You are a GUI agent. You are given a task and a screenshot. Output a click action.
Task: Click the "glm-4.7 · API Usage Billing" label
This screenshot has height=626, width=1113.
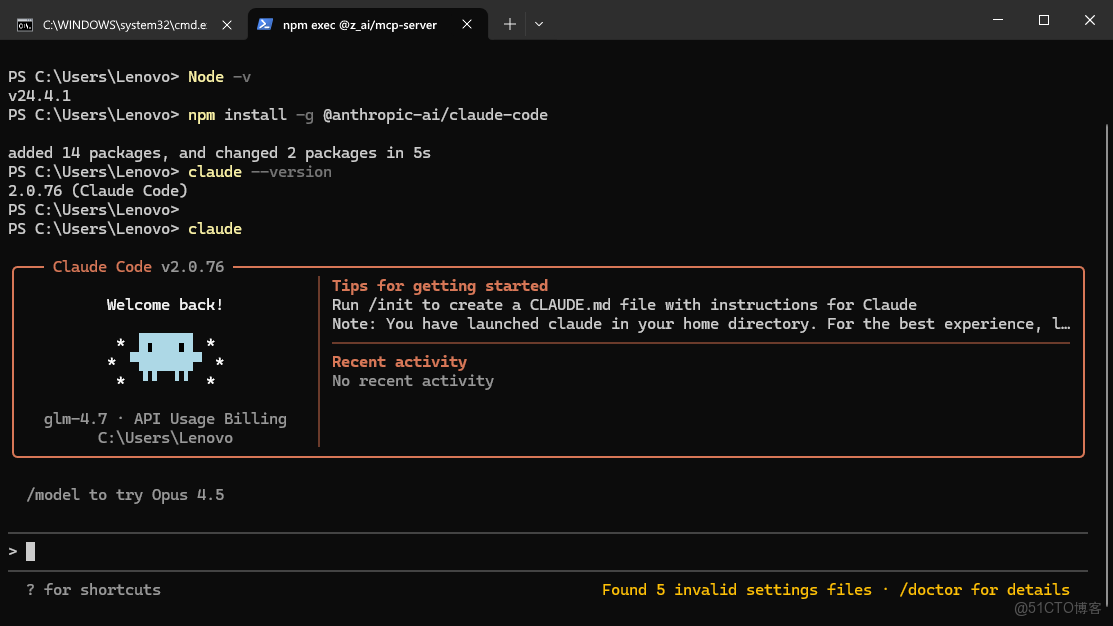tap(165, 419)
